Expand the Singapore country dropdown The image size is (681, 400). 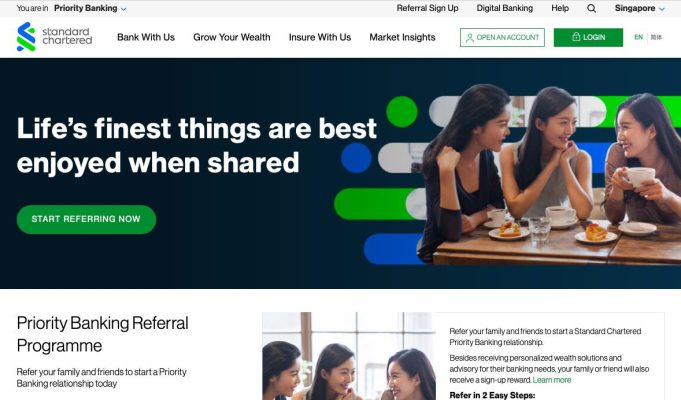[639, 8]
